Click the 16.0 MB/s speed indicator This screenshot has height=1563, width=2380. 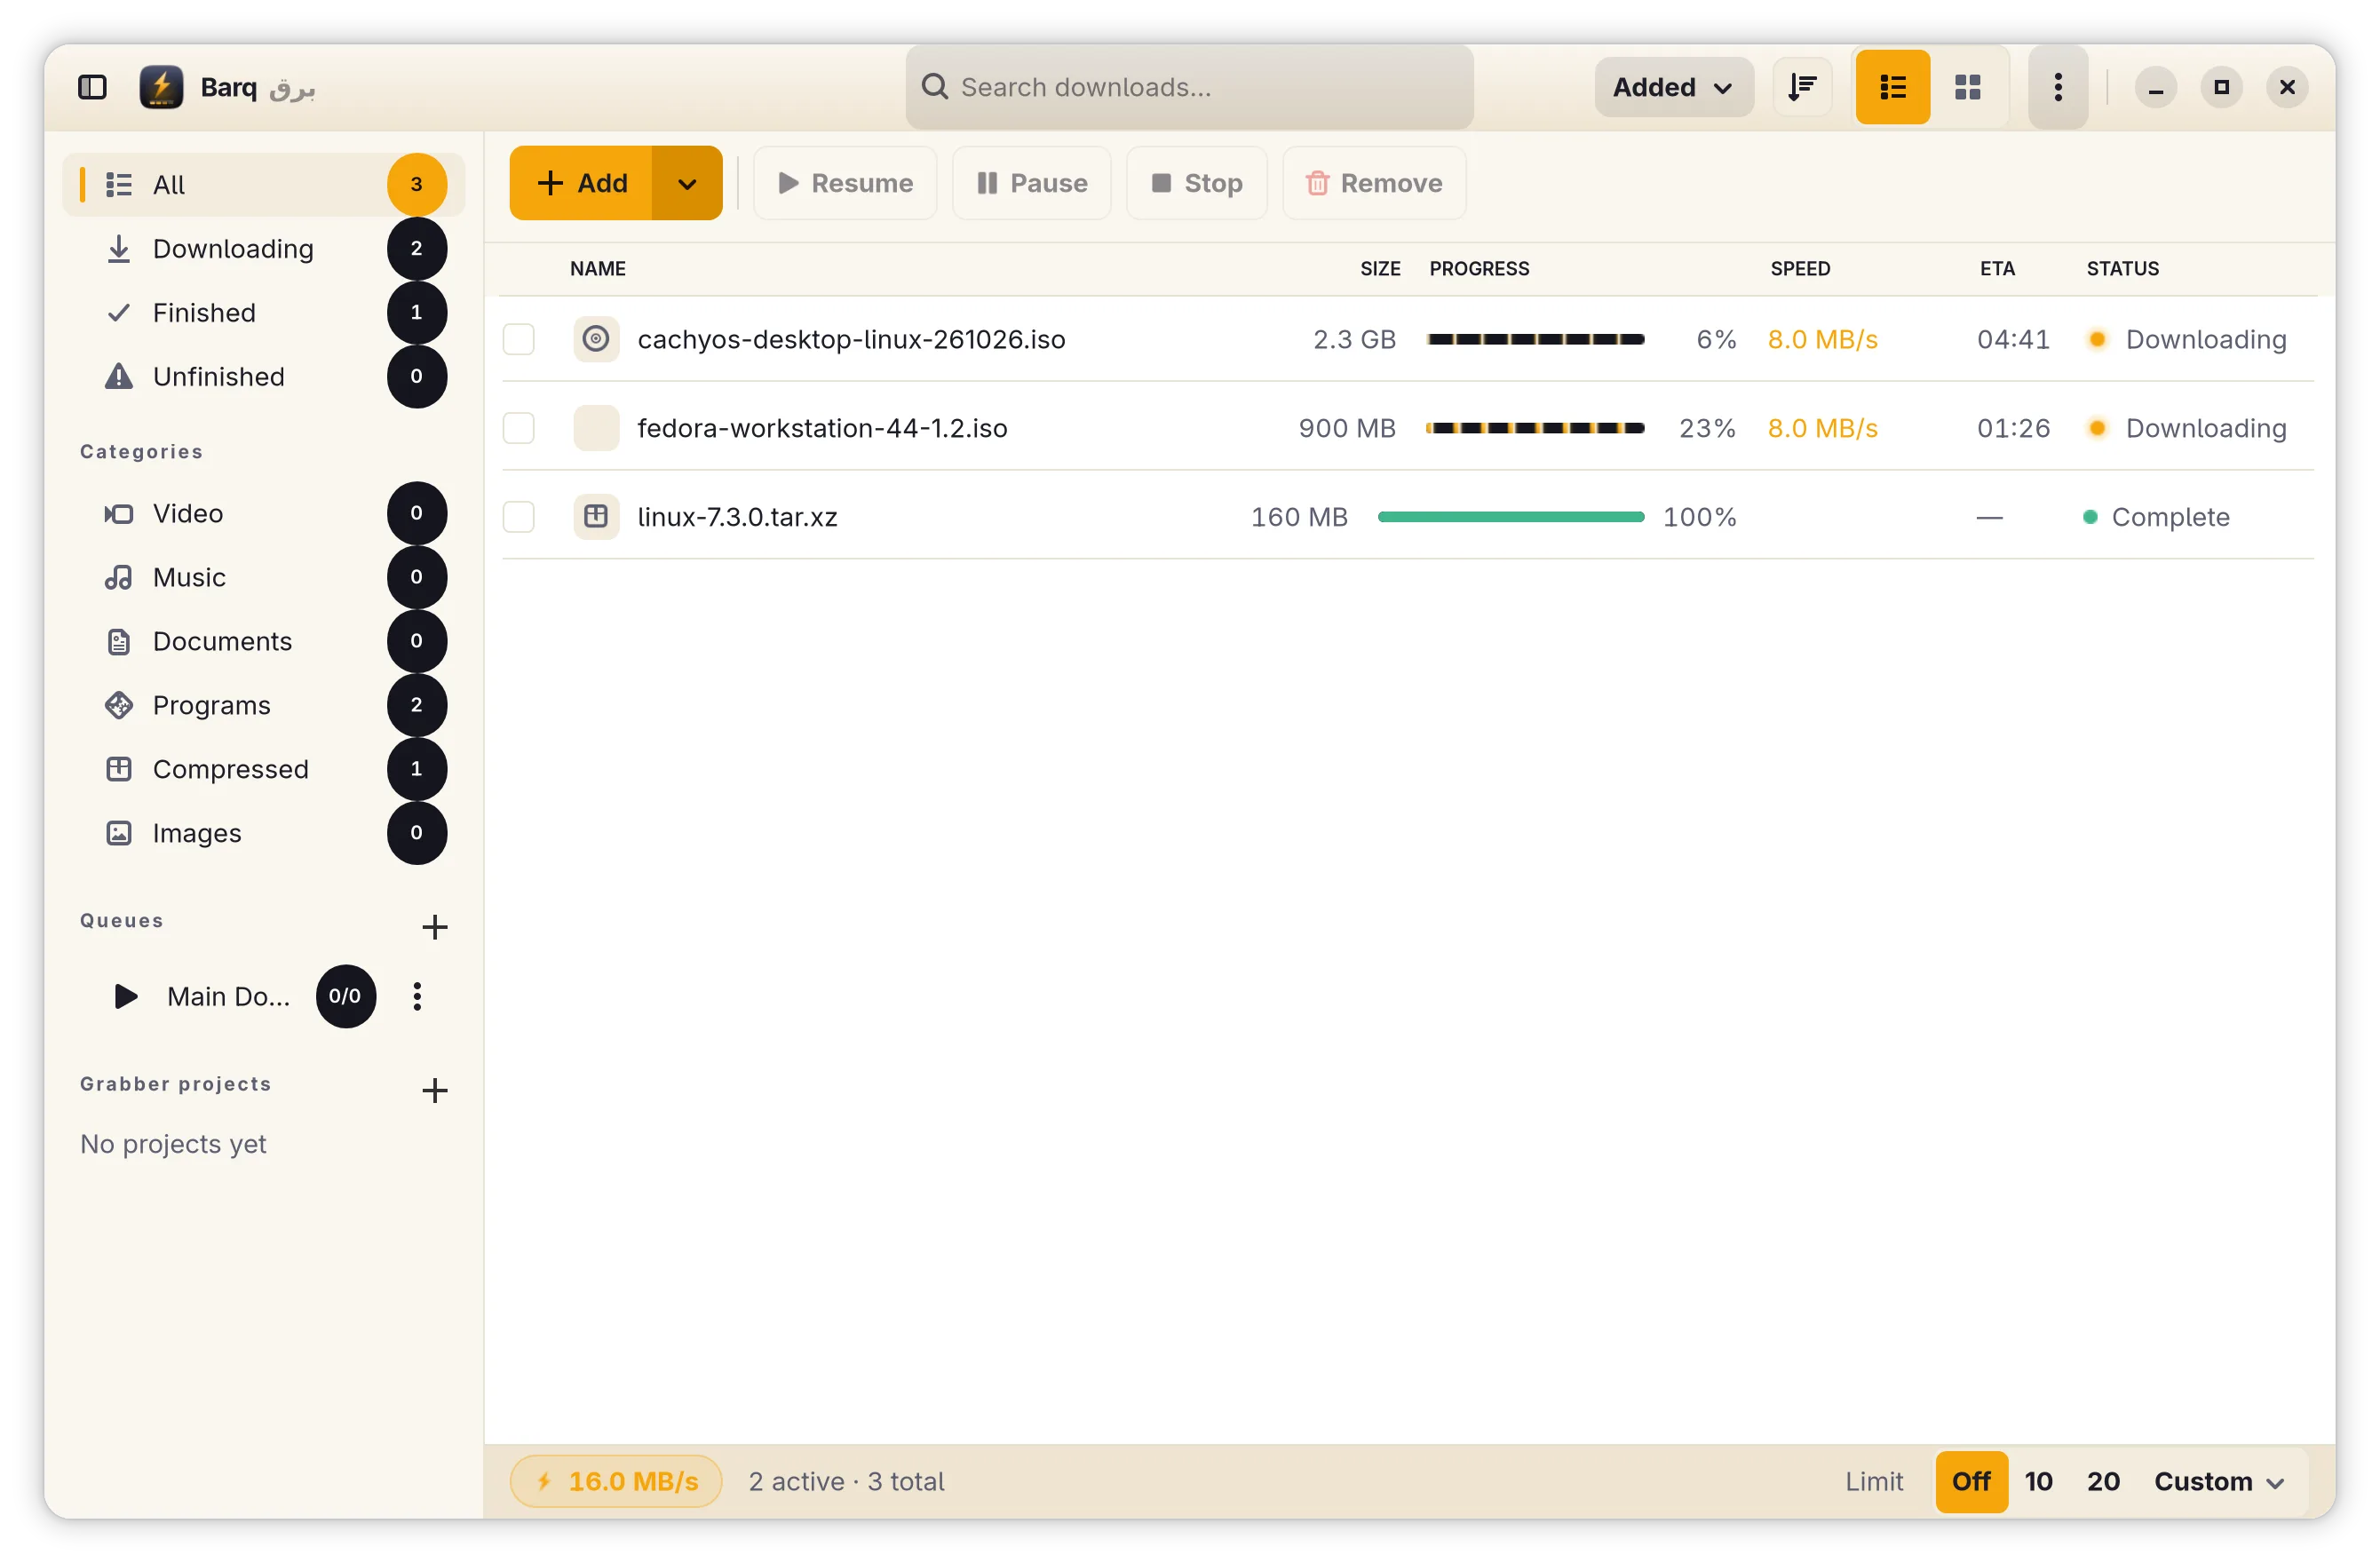tap(616, 1481)
